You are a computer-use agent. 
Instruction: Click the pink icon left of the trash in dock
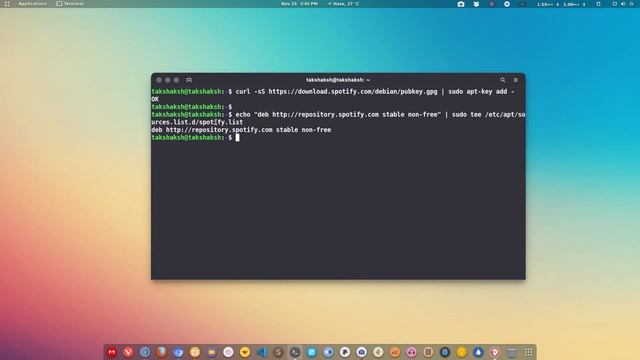click(x=495, y=352)
